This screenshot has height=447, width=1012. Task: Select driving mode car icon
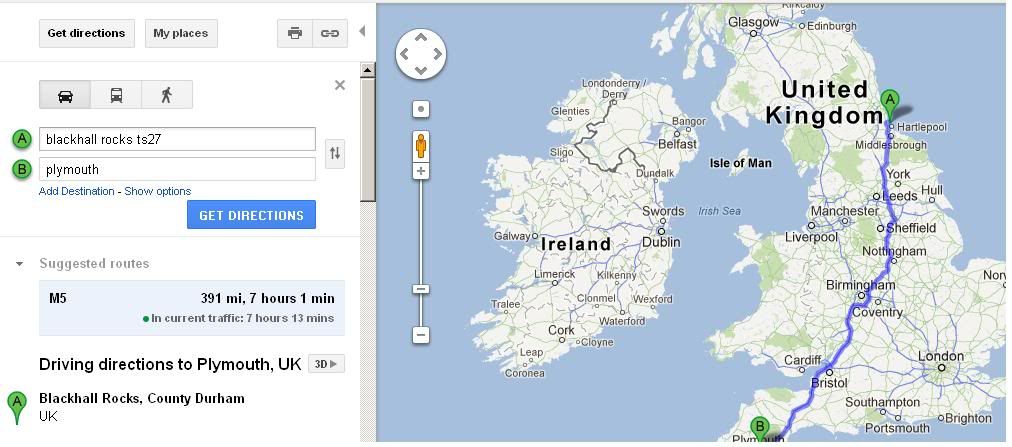coord(65,95)
